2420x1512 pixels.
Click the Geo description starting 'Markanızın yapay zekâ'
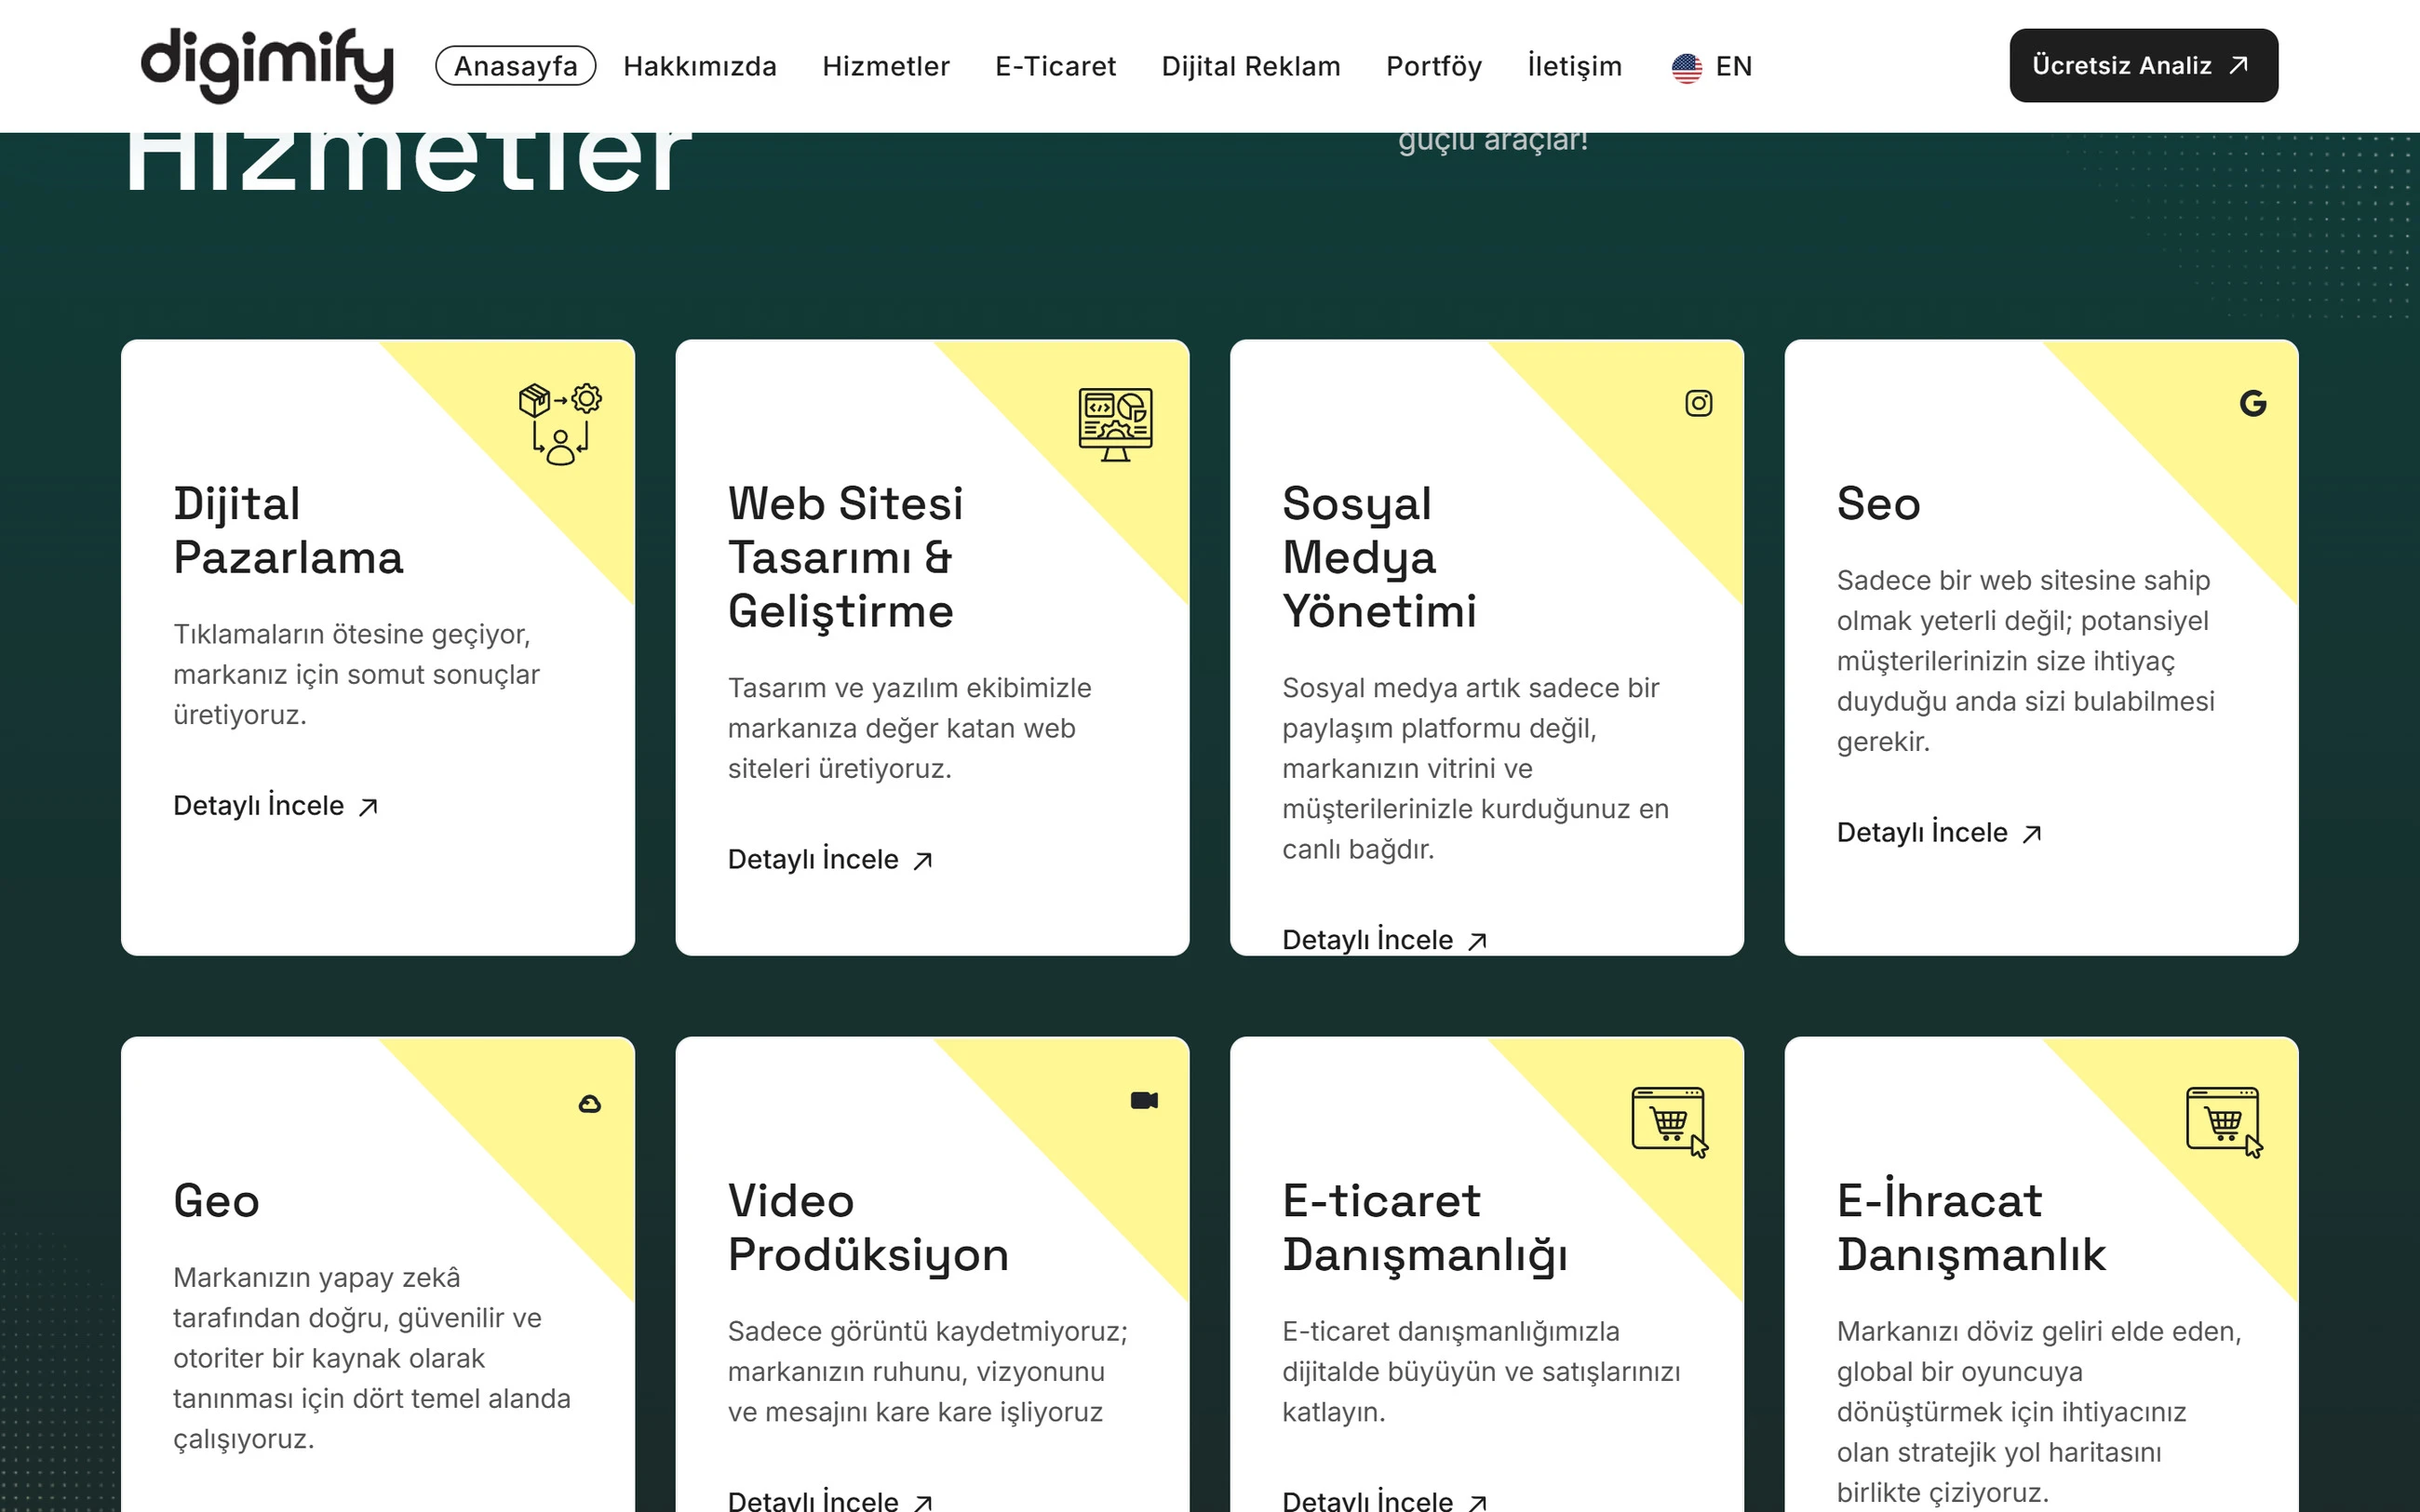pos(372,1357)
